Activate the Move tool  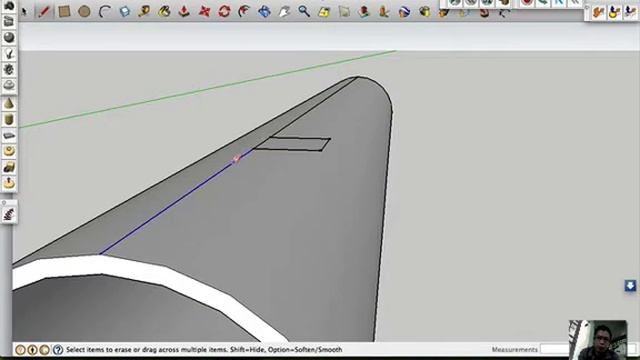[x=204, y=11]
